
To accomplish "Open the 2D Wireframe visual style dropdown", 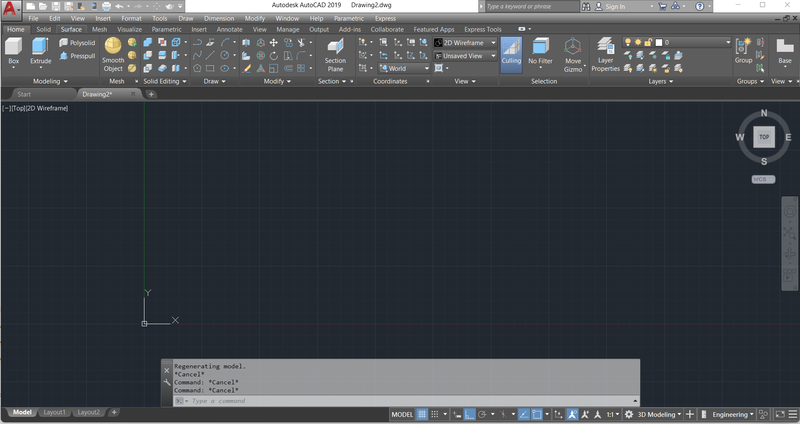I will coord(465,43).
